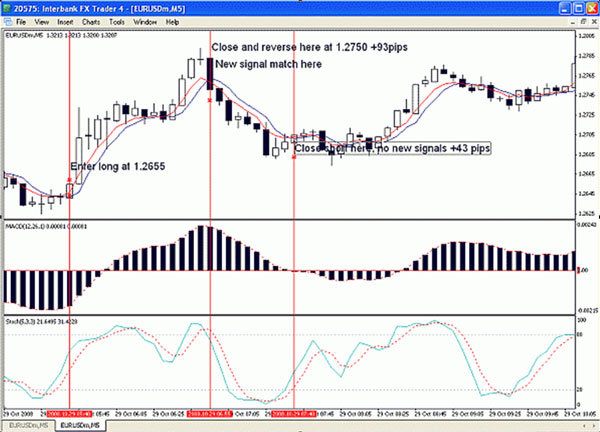The height and width of the screenshot is (432, 600).
Task: Close the Interbank FX Trader window
Action: tap(591, 7)
